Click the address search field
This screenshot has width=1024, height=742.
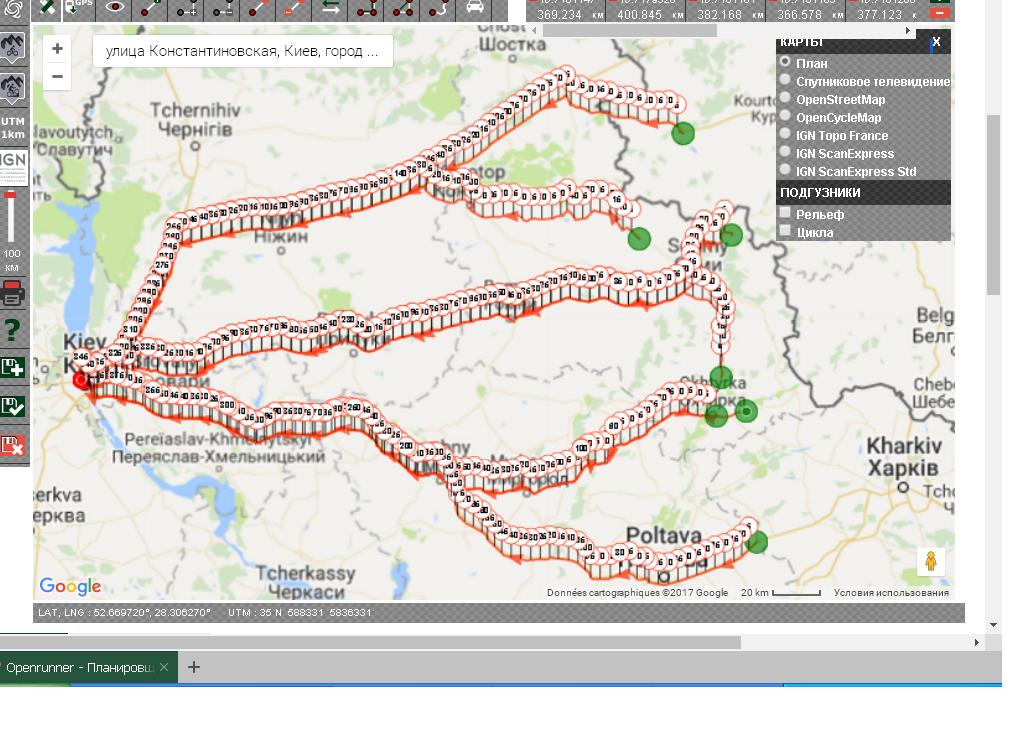pos(242,52)
